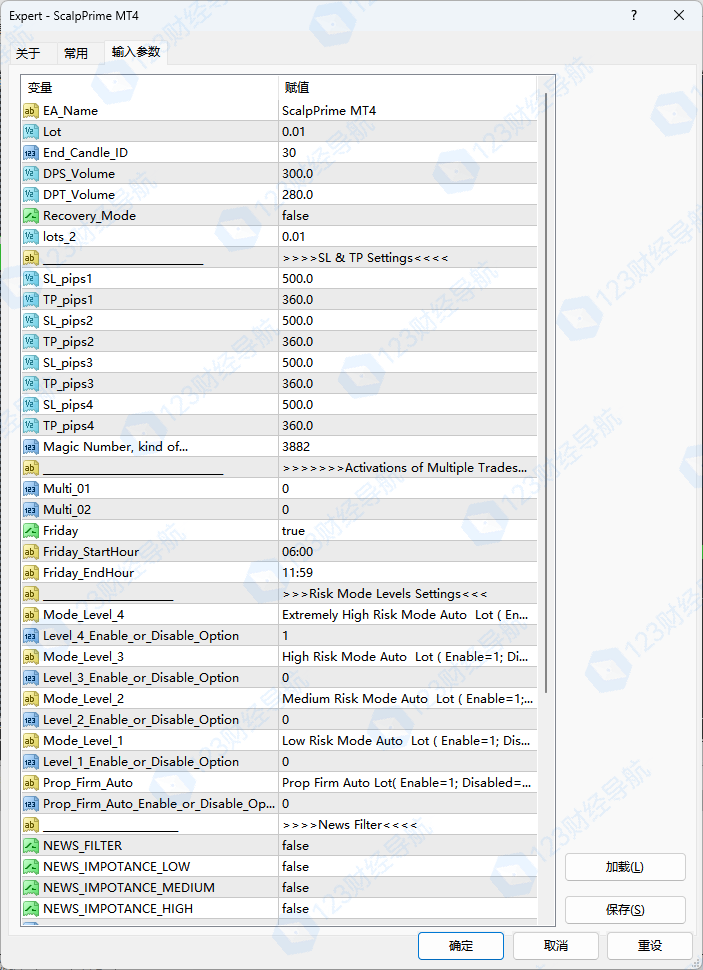Click the icon beside Level_4_Enable_or_Disable_Option
This screenshot has height=970, width=703.
click(31, 637)
